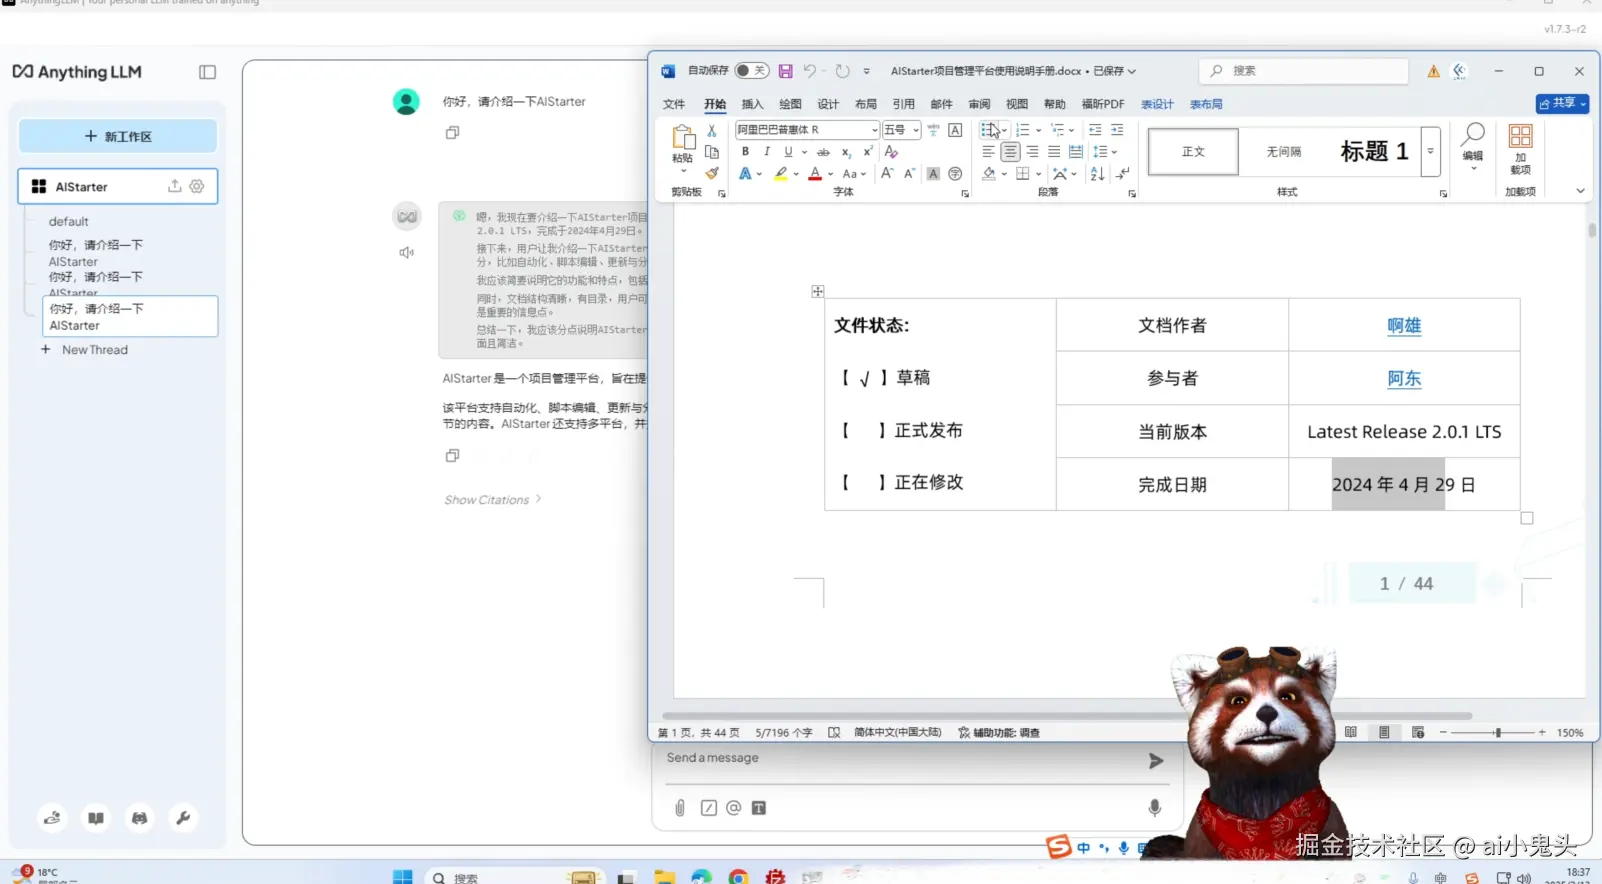
Task: Switch to the Review tab (审阅)
Action: 979,104
